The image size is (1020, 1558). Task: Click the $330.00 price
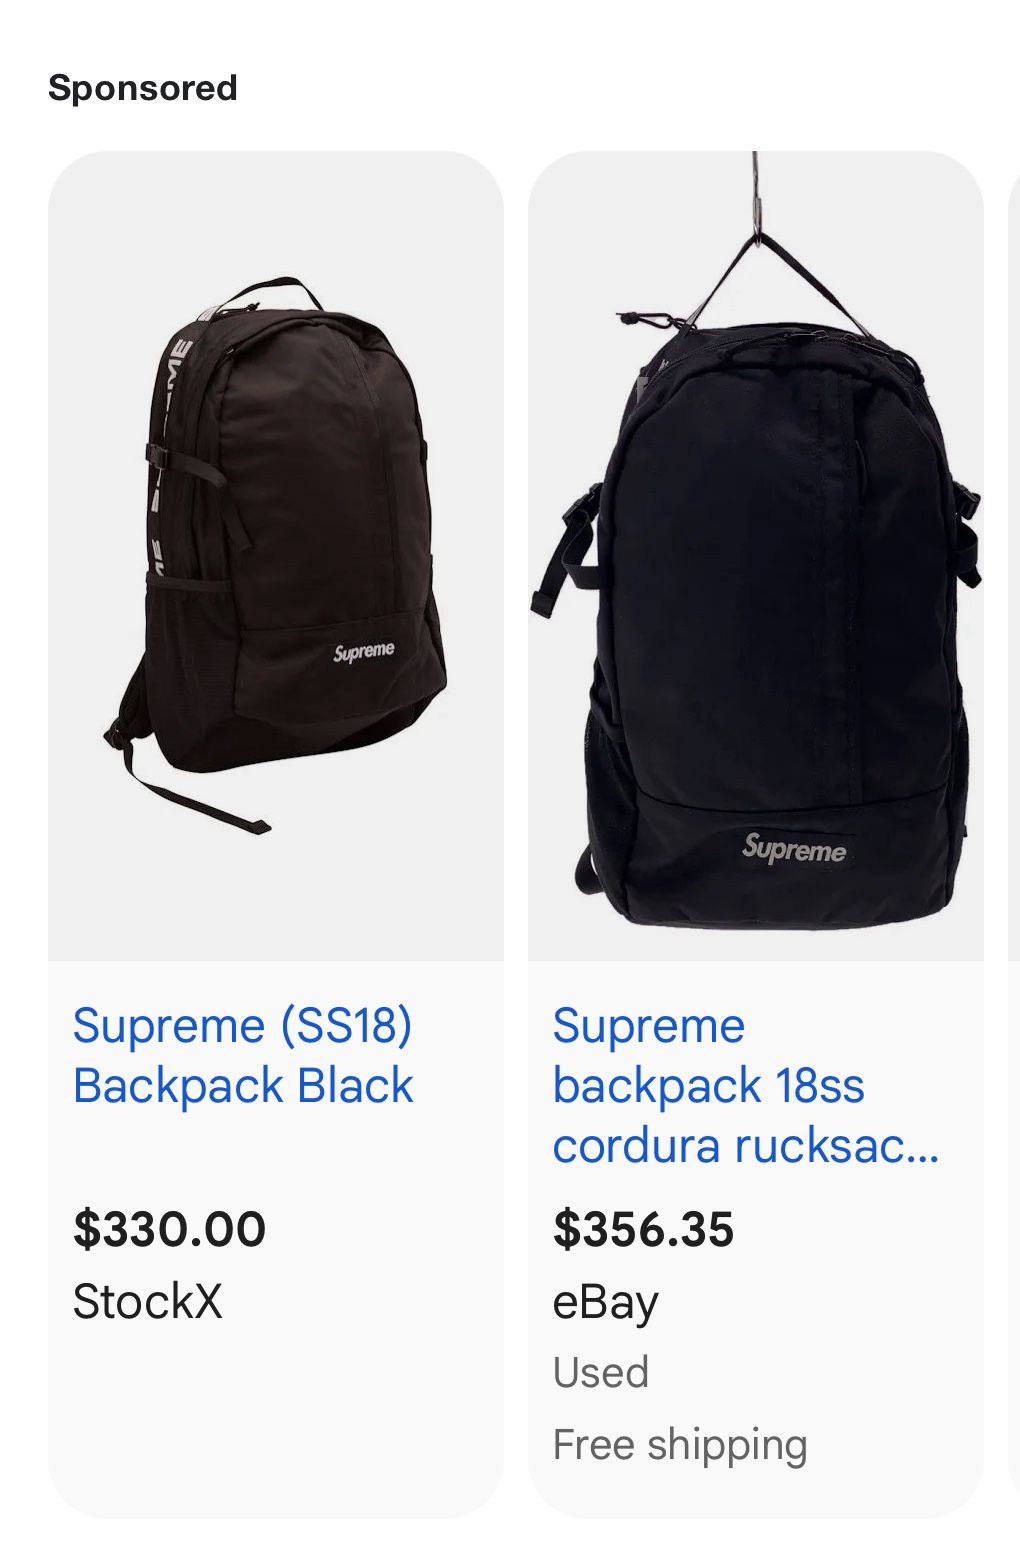click(x=169, y=1229)
